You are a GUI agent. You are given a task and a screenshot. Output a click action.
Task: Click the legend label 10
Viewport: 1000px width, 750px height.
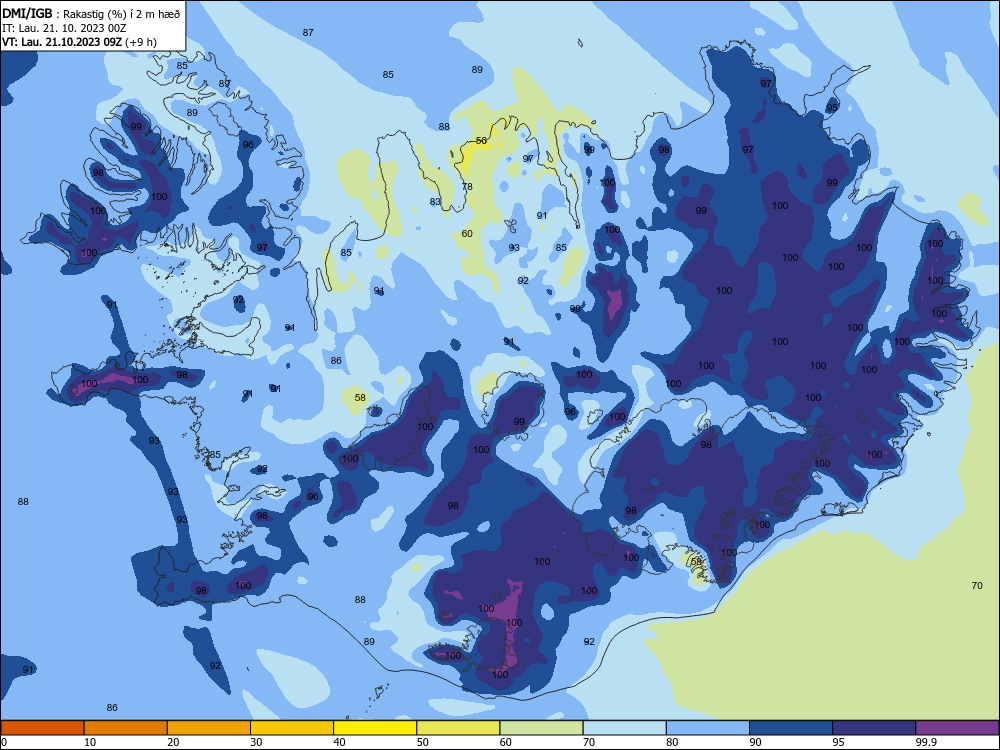(x=90, y=742)
